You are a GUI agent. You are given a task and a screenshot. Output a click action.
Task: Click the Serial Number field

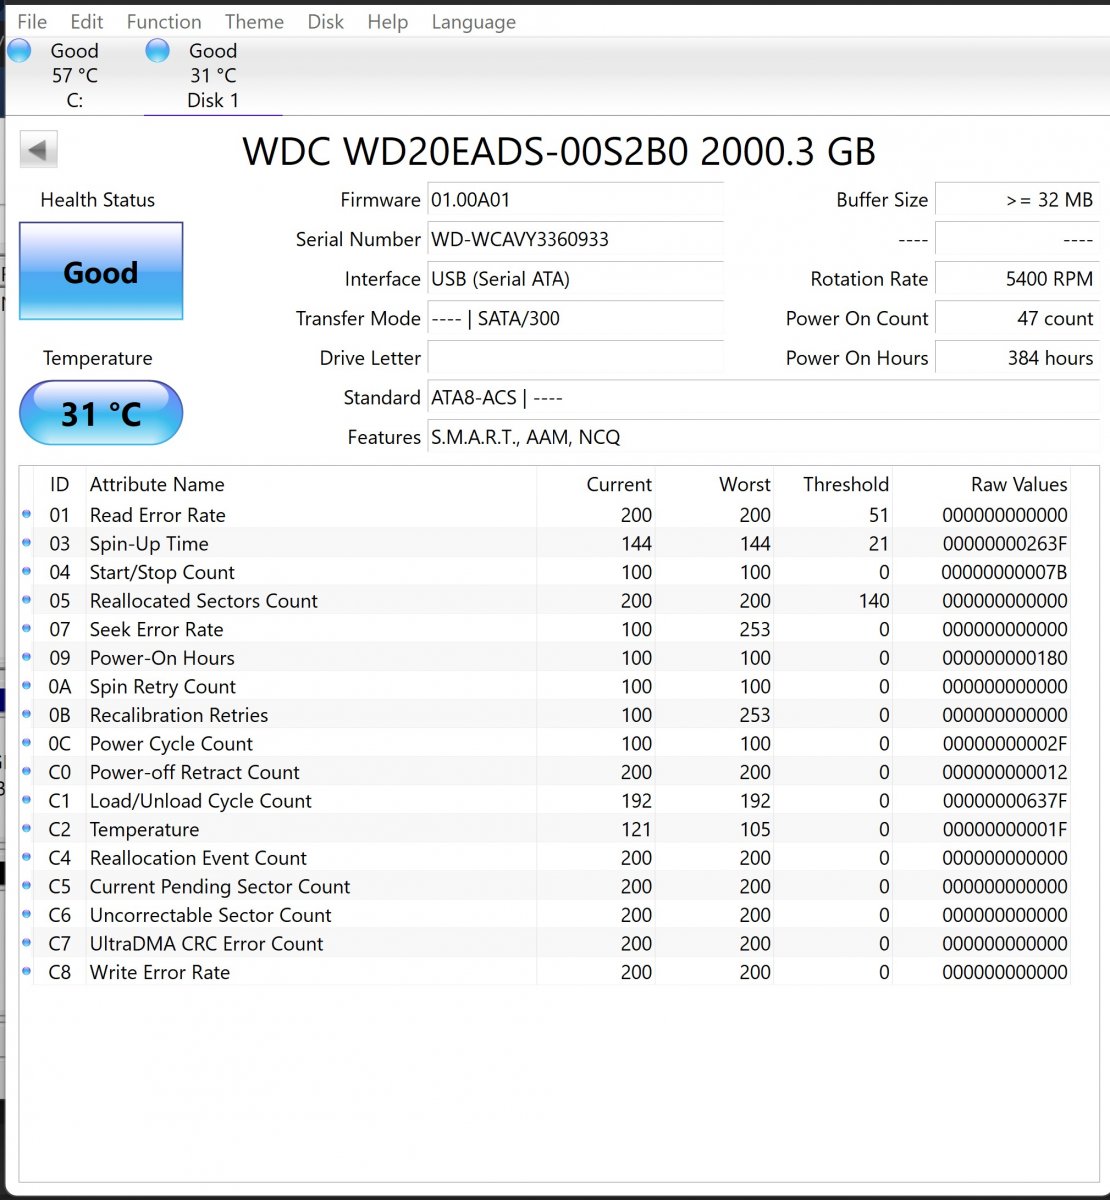coord(575,239)
